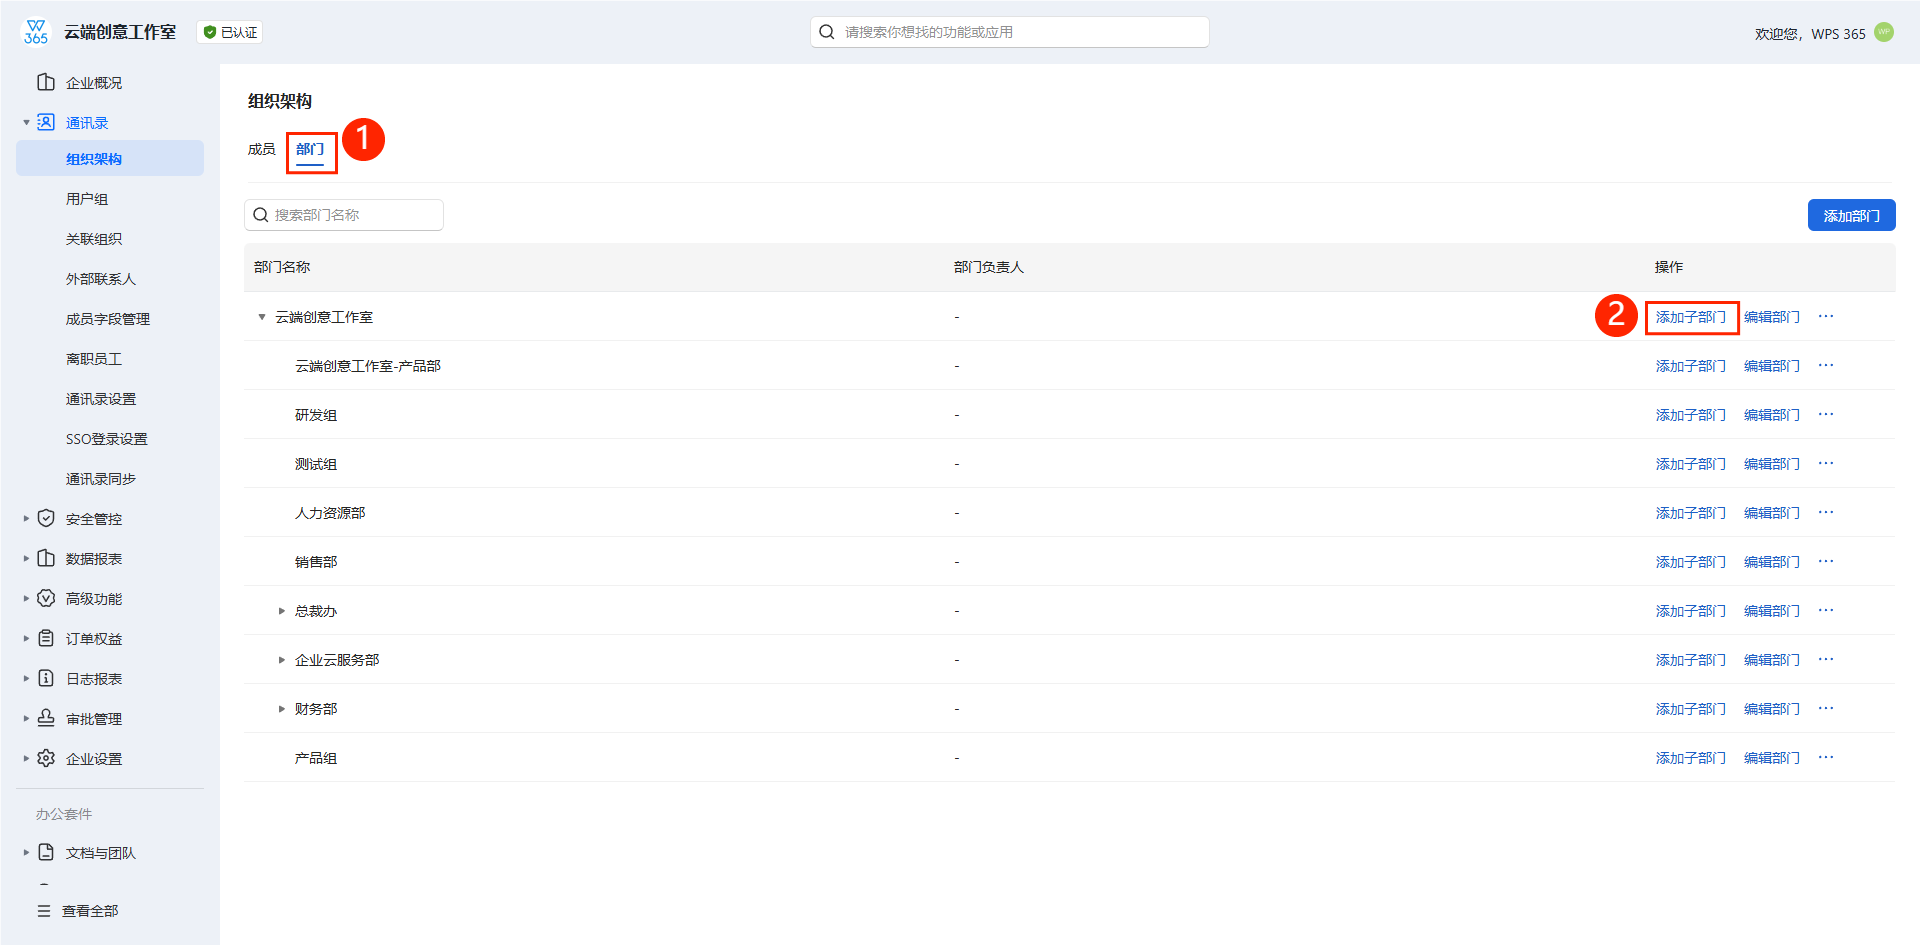Screen dimensions: 1920x945
Task: Click the WPS 365 logo icon
Action: 36,32
